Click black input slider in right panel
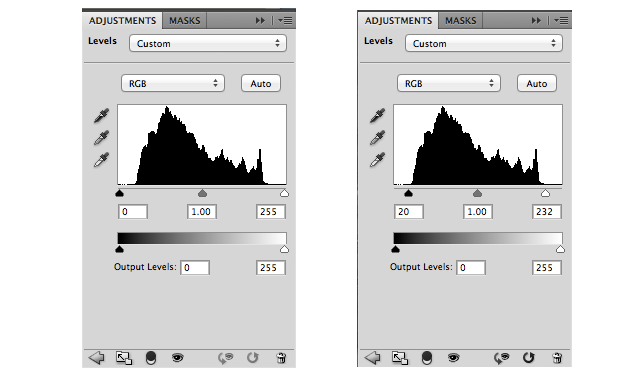The height and width of the screenshot is (392, 640). coord(408,193)
